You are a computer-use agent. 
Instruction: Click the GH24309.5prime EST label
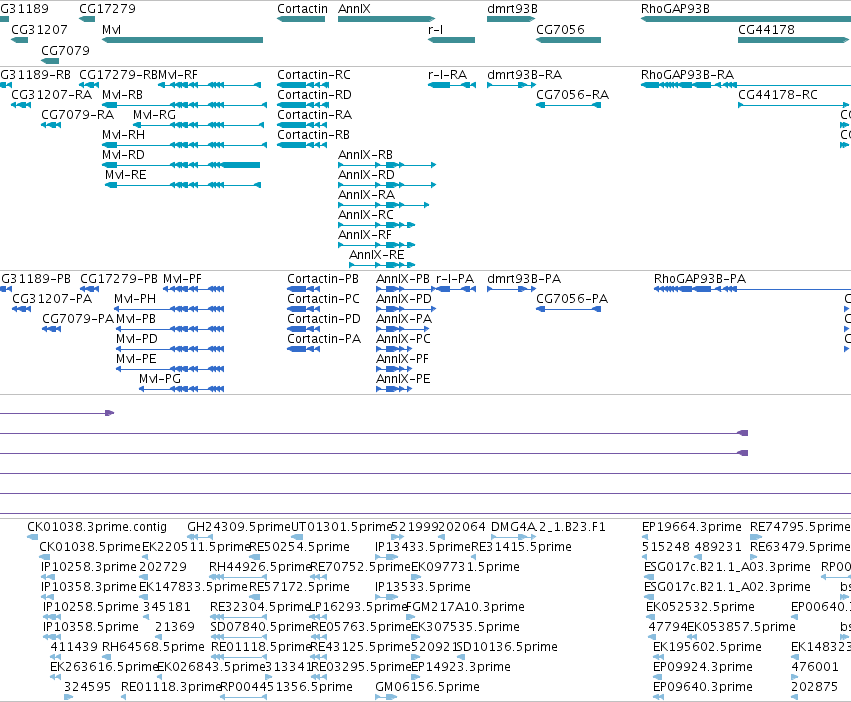click(x=239, y=527)
